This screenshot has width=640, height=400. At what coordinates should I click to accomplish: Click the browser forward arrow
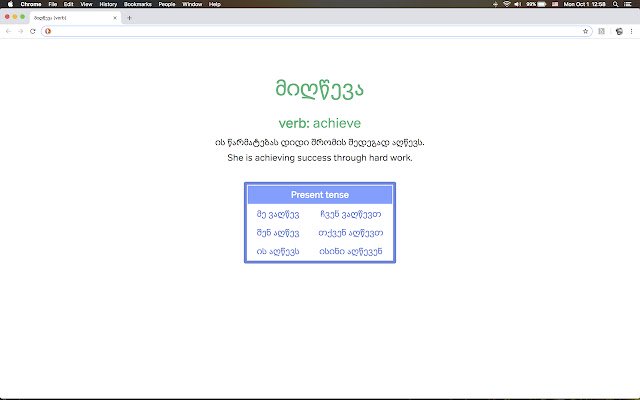pyautogui.click(x=20, y=31)
